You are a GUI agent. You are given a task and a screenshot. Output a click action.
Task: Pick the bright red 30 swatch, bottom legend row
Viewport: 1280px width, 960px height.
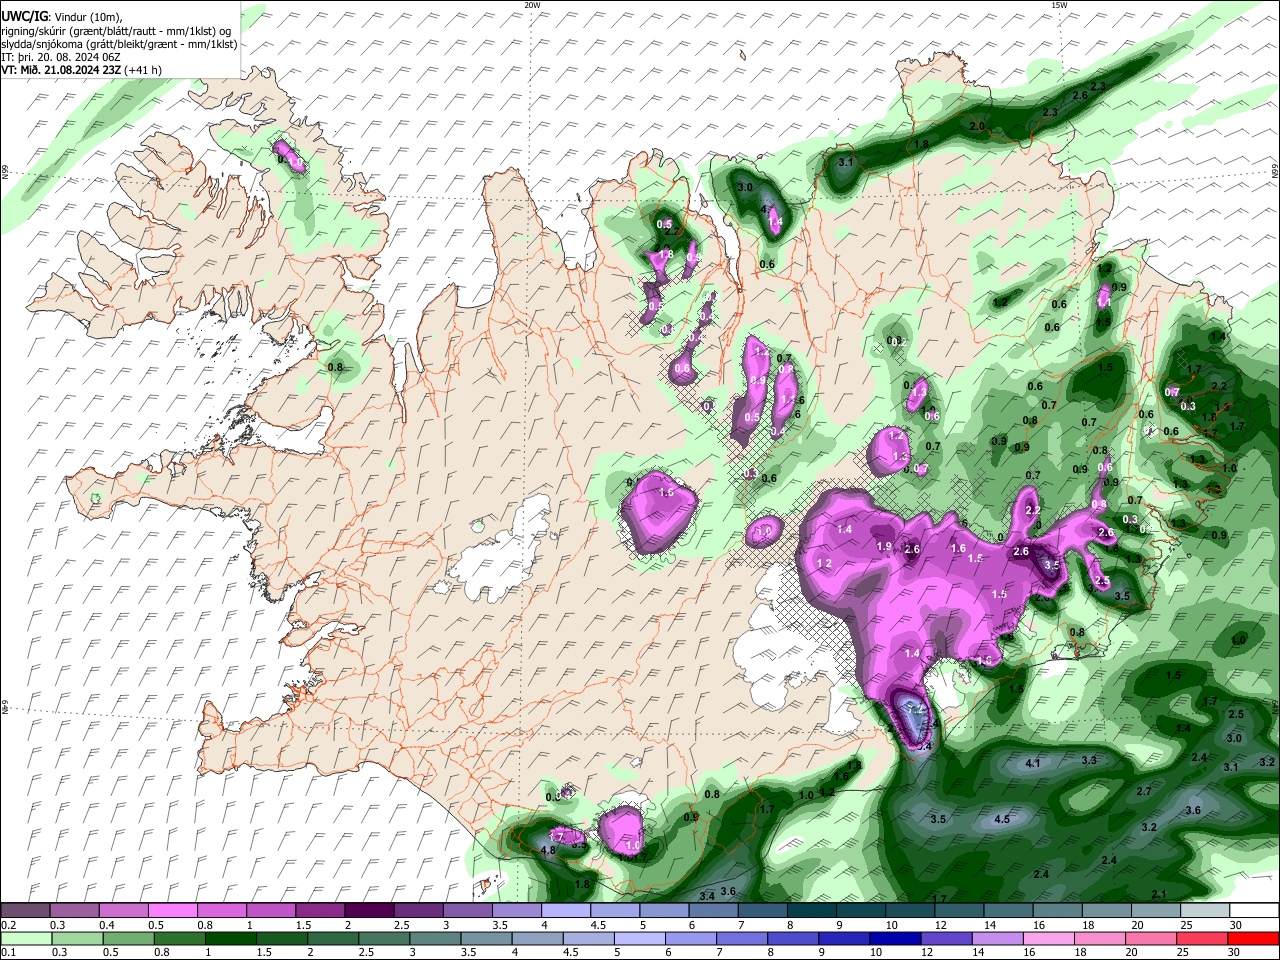pyautogui.click(x=1254, y=939)
